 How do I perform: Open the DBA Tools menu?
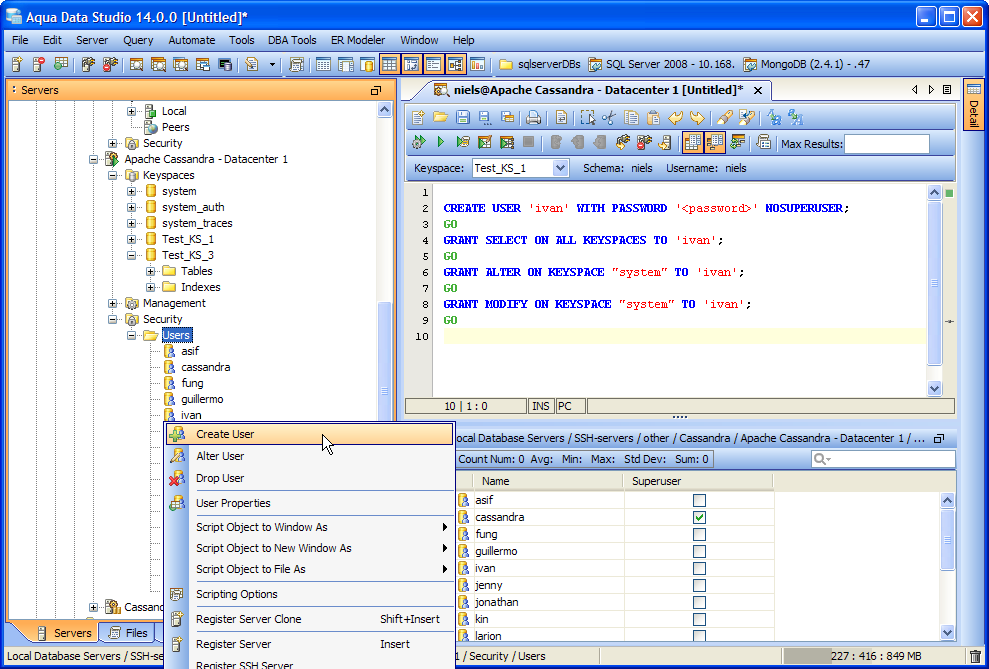[292, 40]
